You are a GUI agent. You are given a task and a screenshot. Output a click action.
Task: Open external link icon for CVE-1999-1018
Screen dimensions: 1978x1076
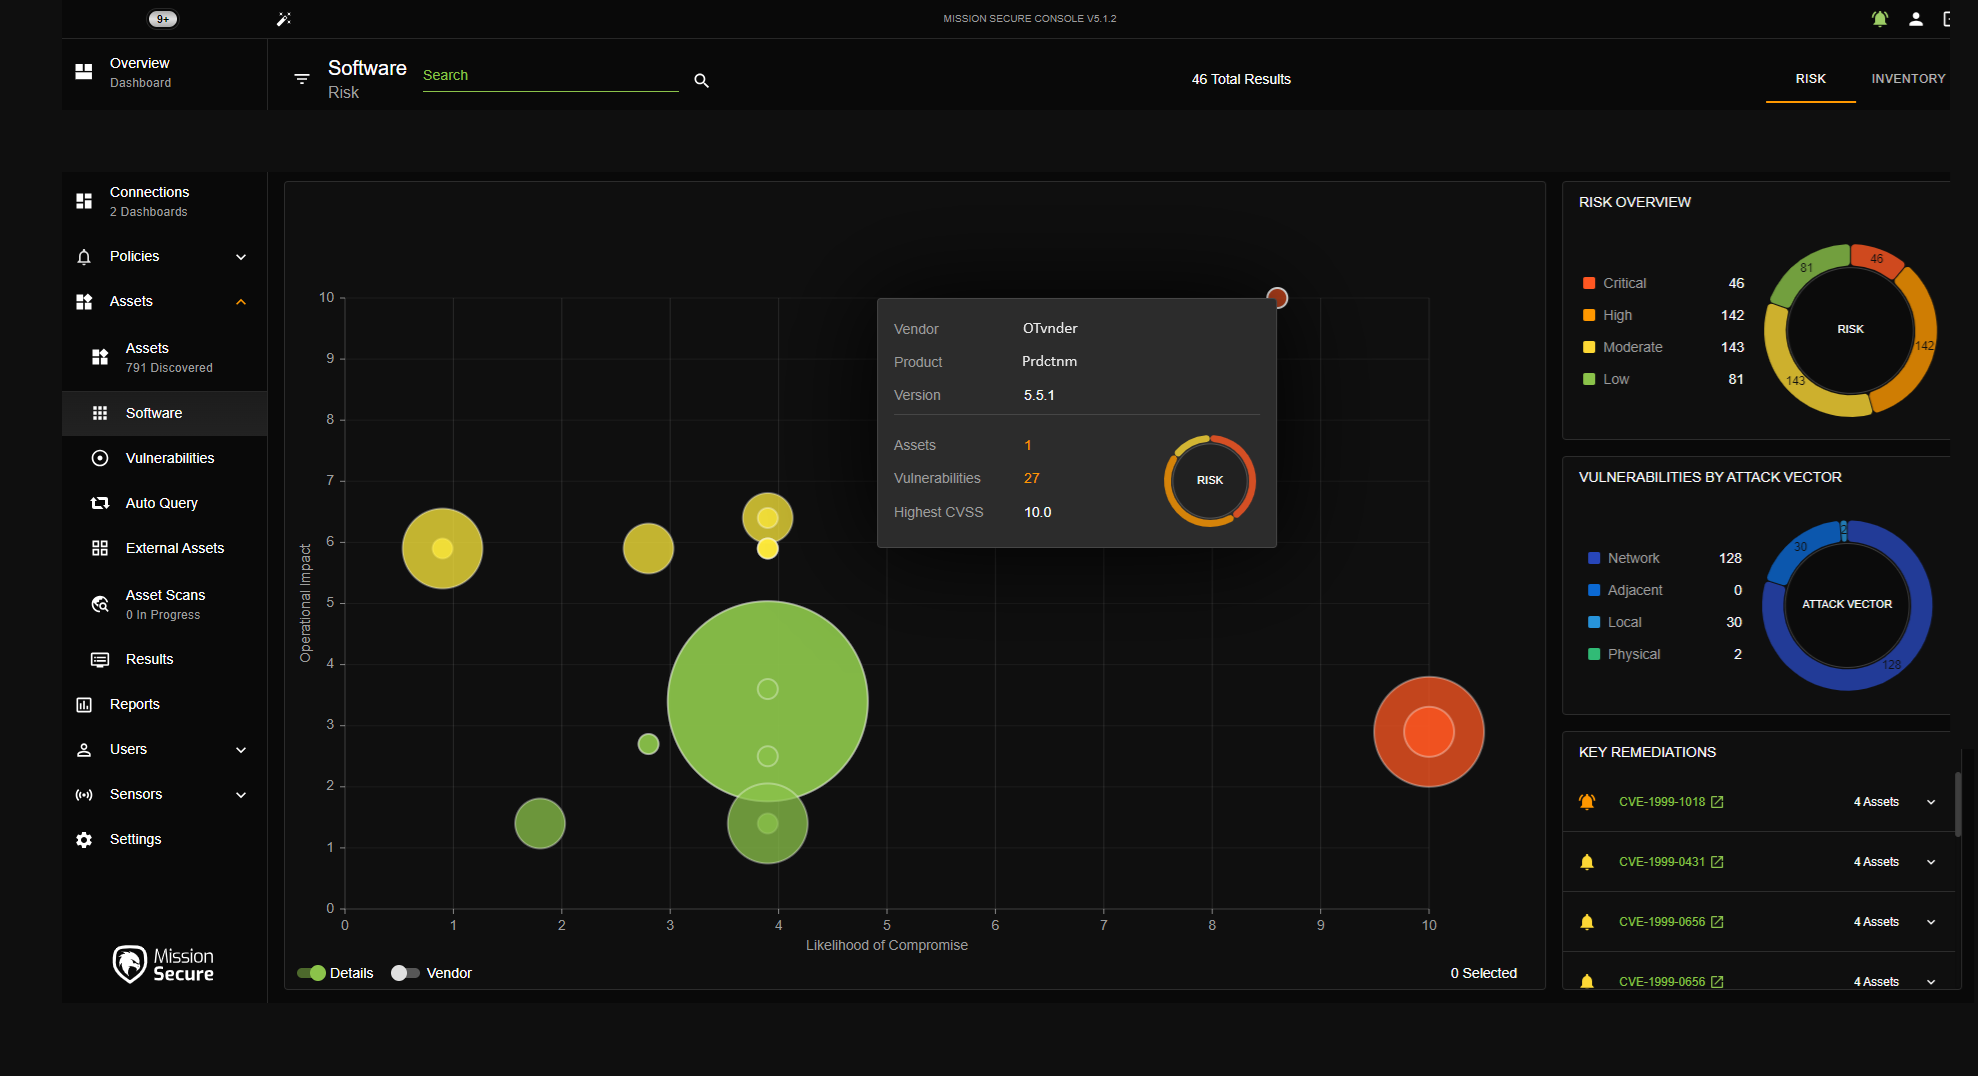[1717, 802]
